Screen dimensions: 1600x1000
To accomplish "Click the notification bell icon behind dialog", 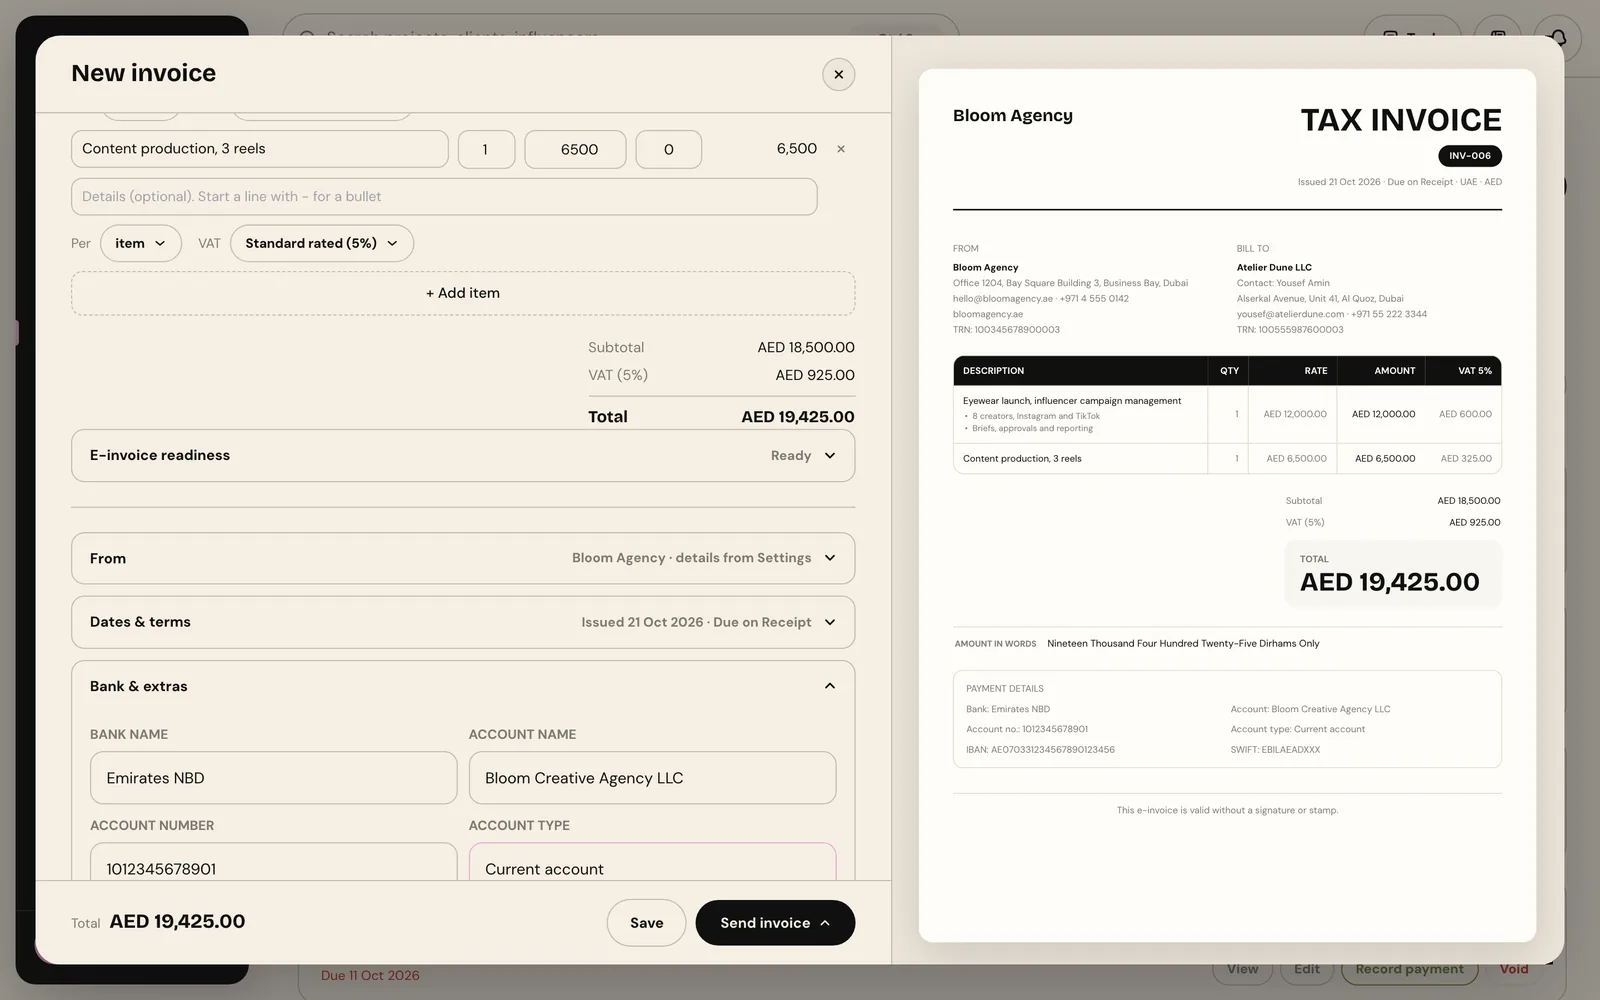I will click(1557, 37).
